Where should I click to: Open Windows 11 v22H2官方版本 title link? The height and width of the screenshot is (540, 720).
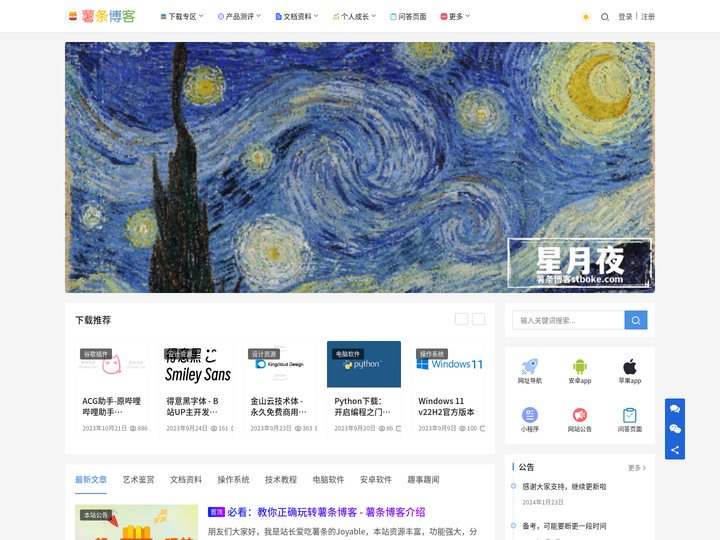tap(446, 406)
